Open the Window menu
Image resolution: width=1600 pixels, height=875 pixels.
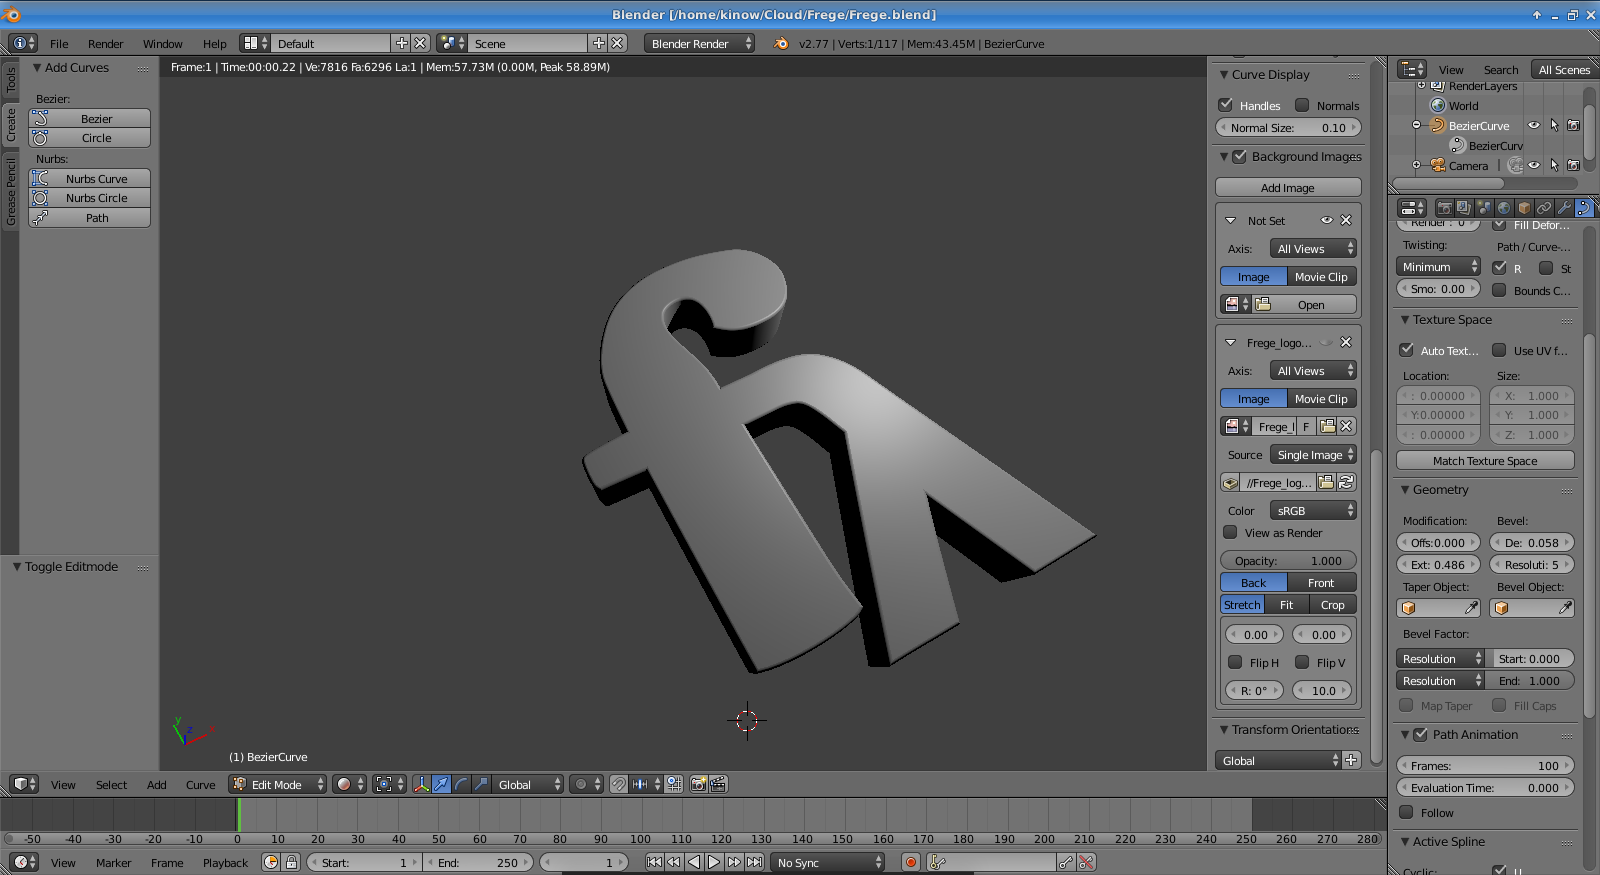(x=162, y=43)
